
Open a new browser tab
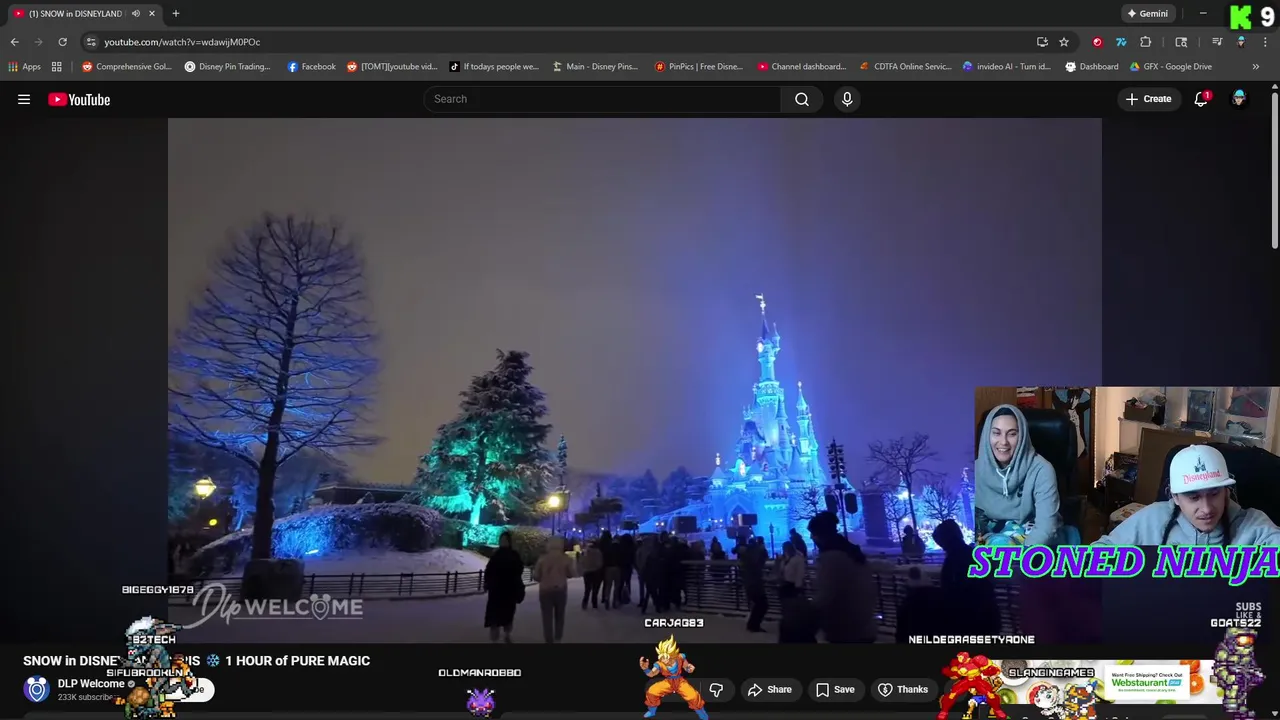click(176, 13)
